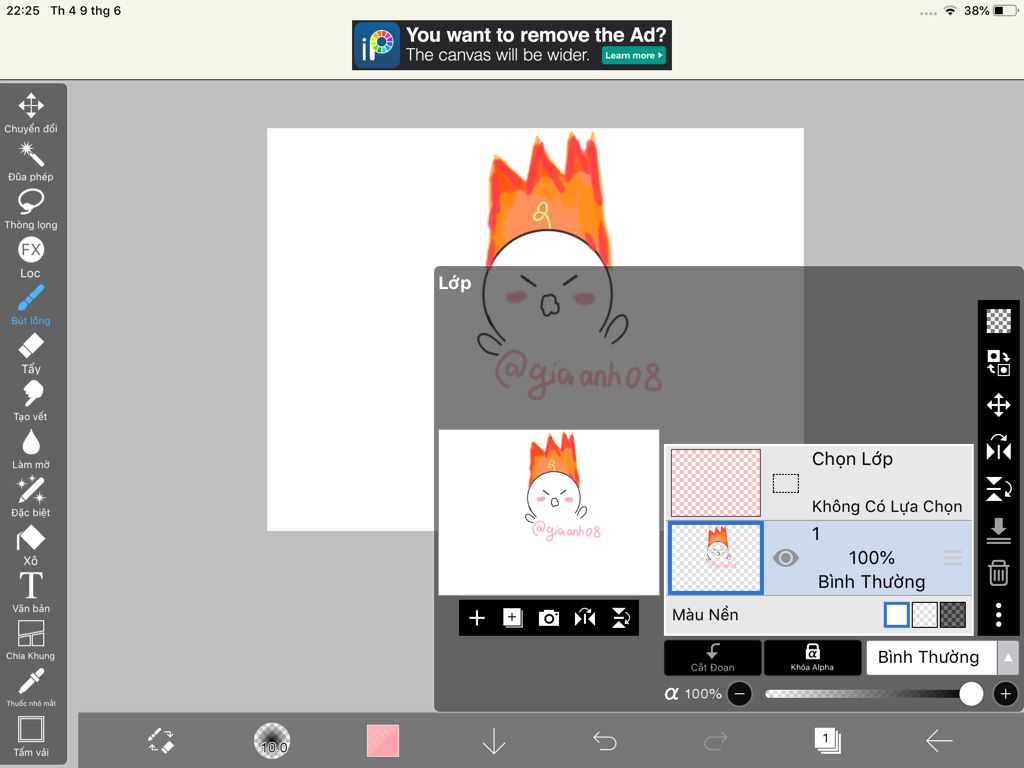The height and width of the screenshot is (768, 1024).
Task: Select the Chọn Lớp selection layer row
Action: tap(819, 483)
